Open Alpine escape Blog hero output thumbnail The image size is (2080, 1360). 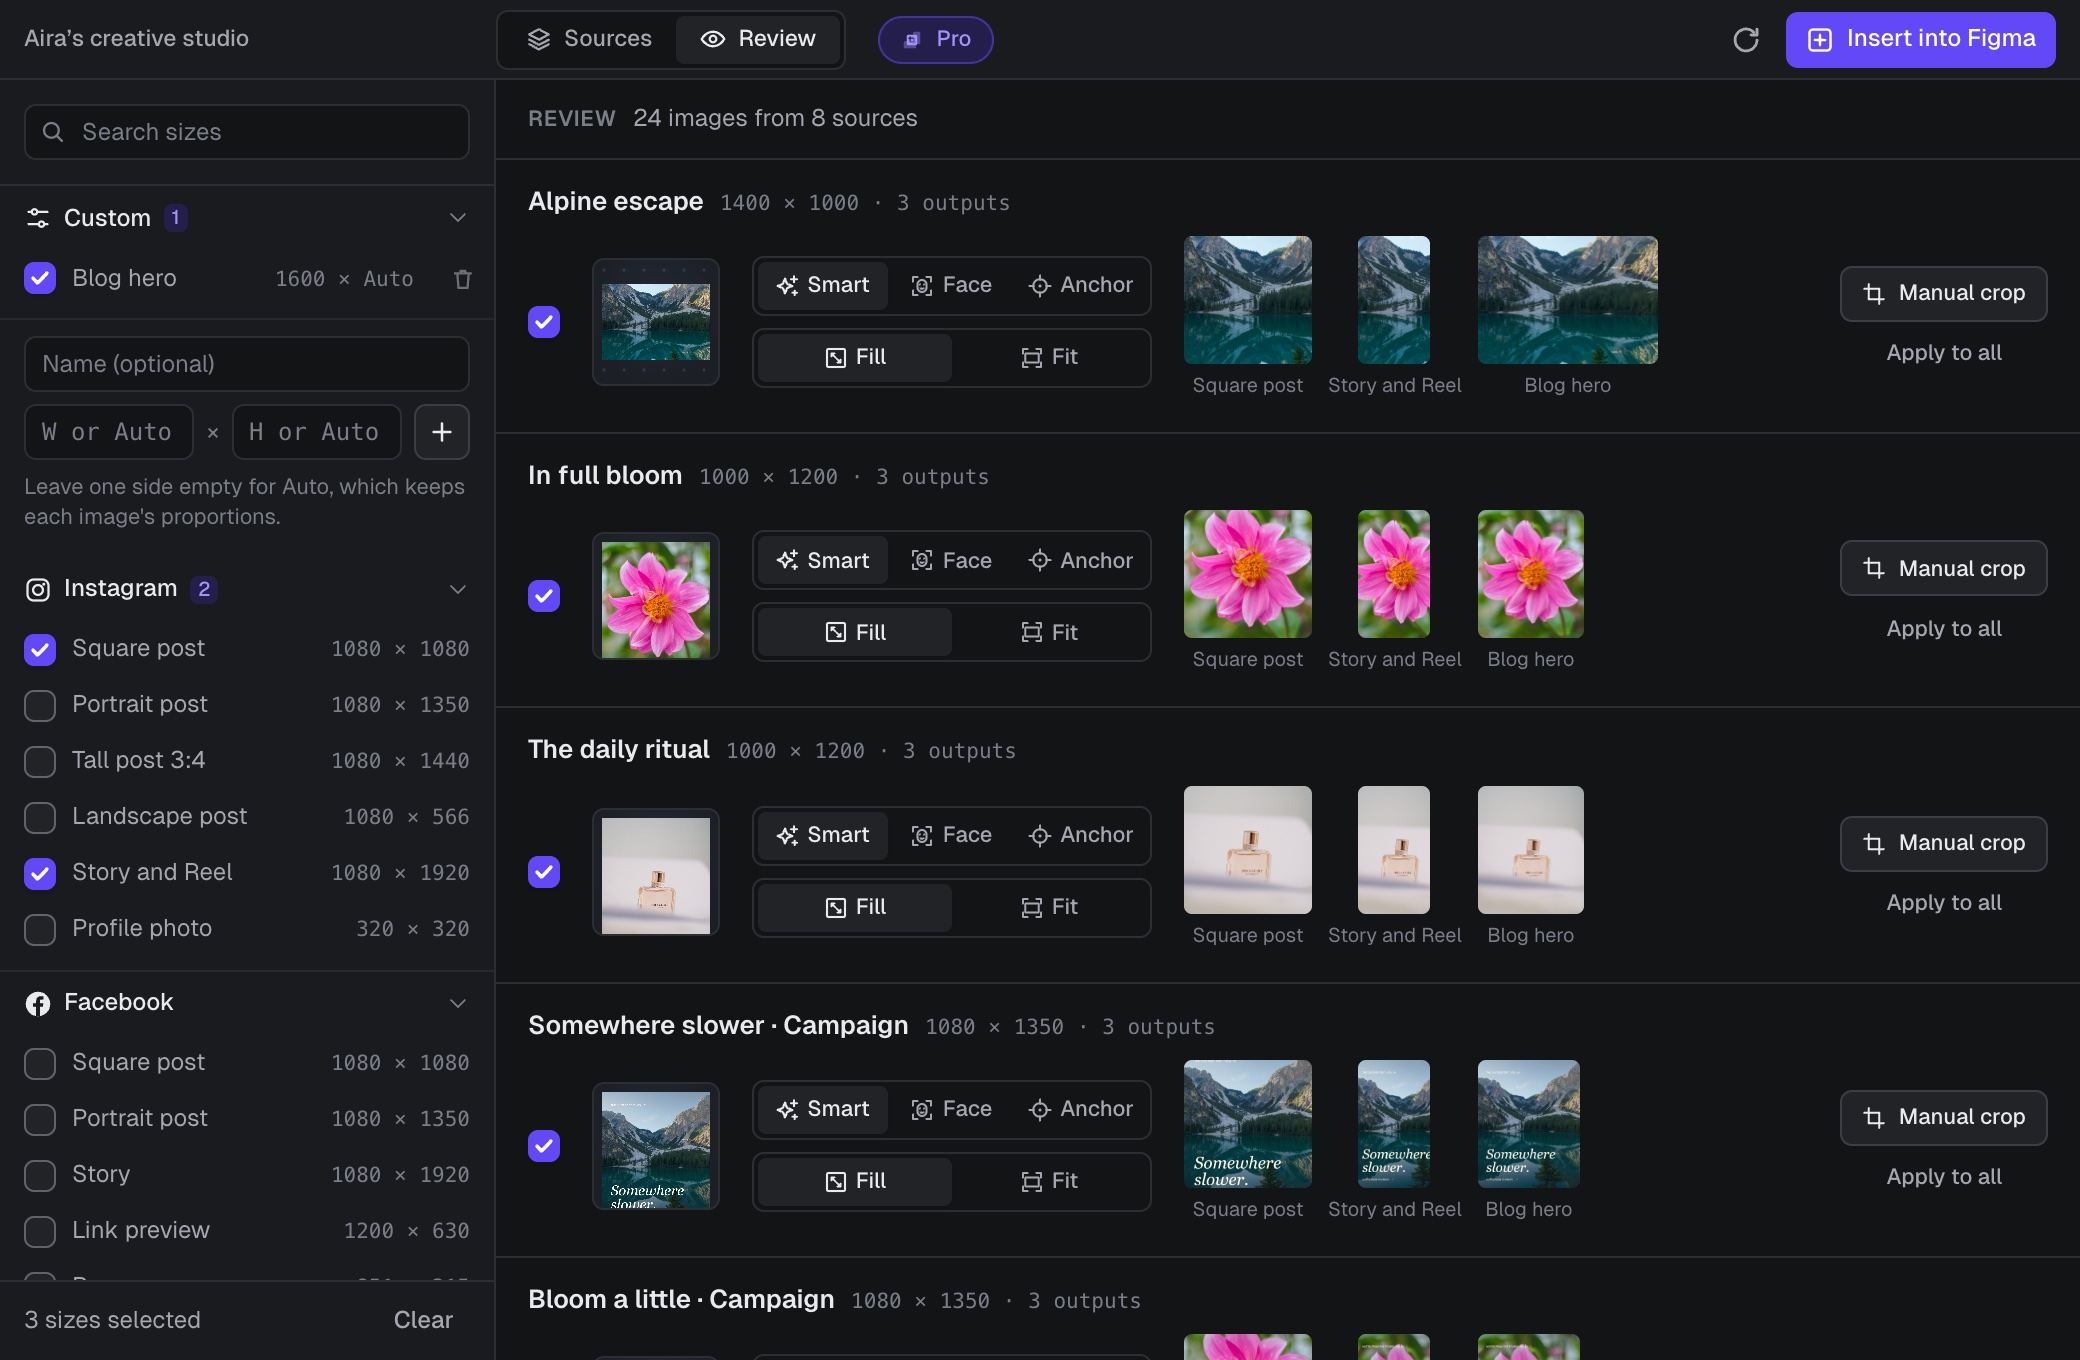coord(1567,300)
